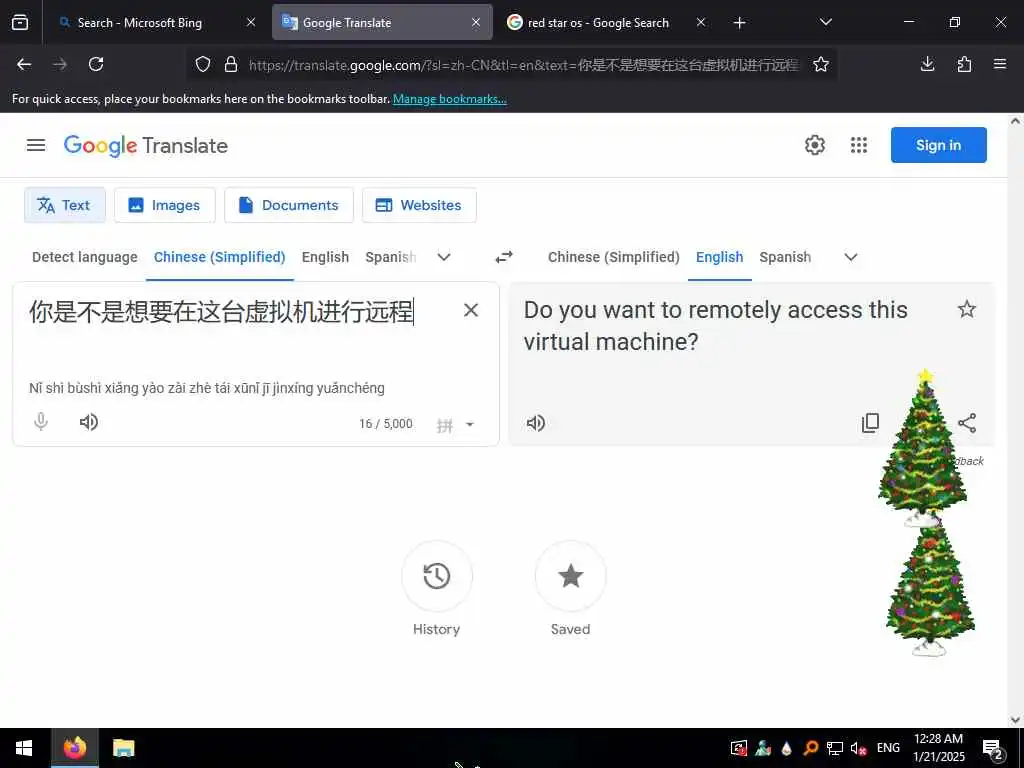
Task: Click the volume tray icon
Action: click(858, 748)
